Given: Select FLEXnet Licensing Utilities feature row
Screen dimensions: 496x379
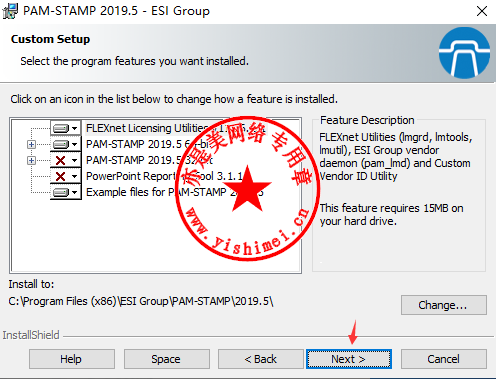Looking at the screenshot, I should click(176, 128).
